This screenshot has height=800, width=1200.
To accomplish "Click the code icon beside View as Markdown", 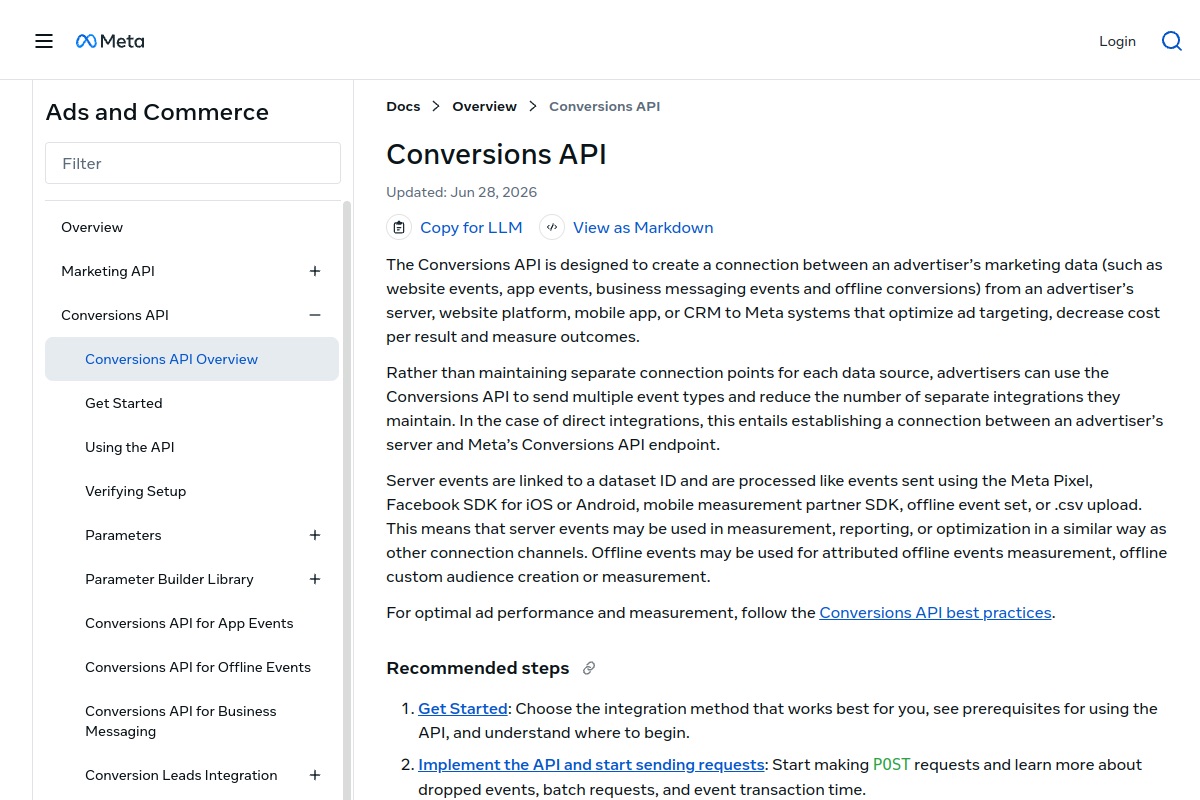I will pos(552,227).
